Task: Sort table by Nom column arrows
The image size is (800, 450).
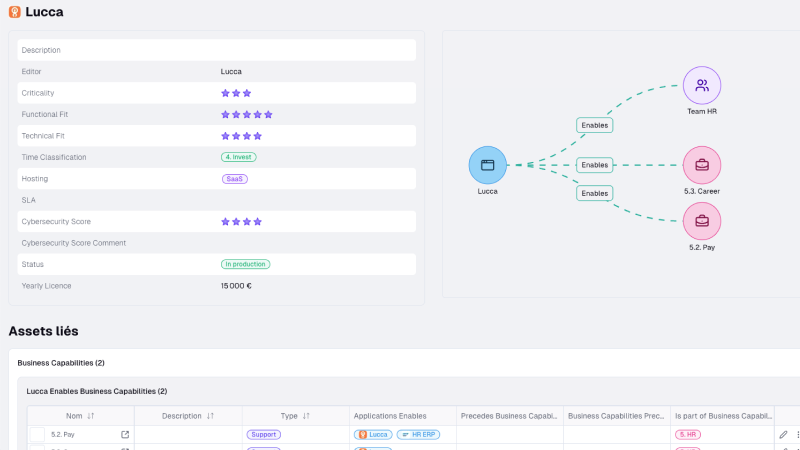Action: (x=90, y=416)
